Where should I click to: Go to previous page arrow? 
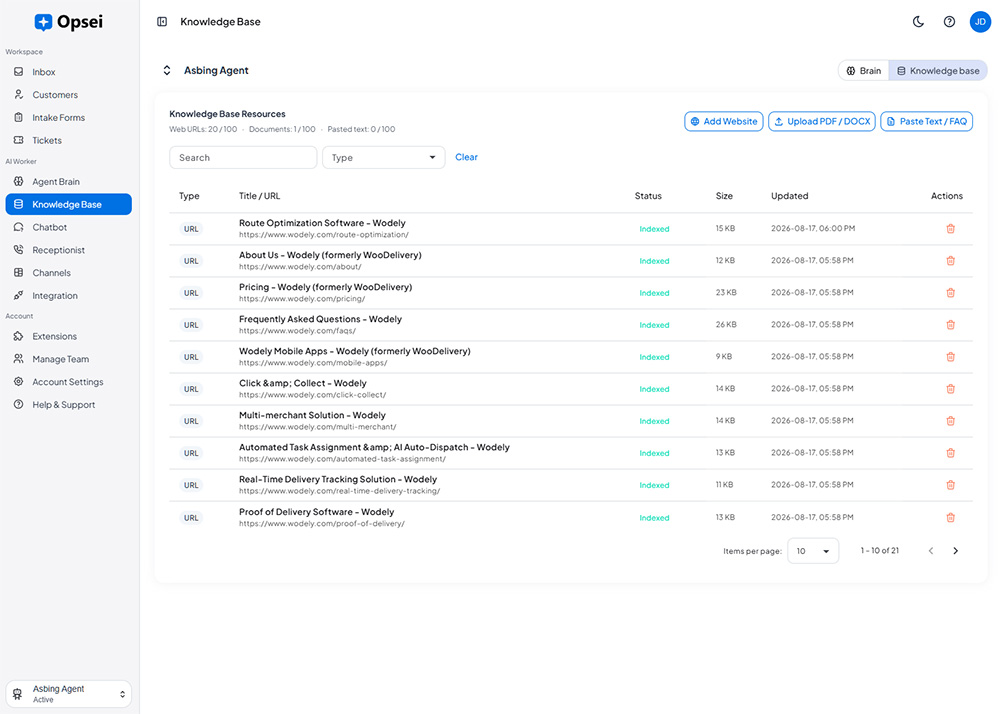[x=930, y=551]
